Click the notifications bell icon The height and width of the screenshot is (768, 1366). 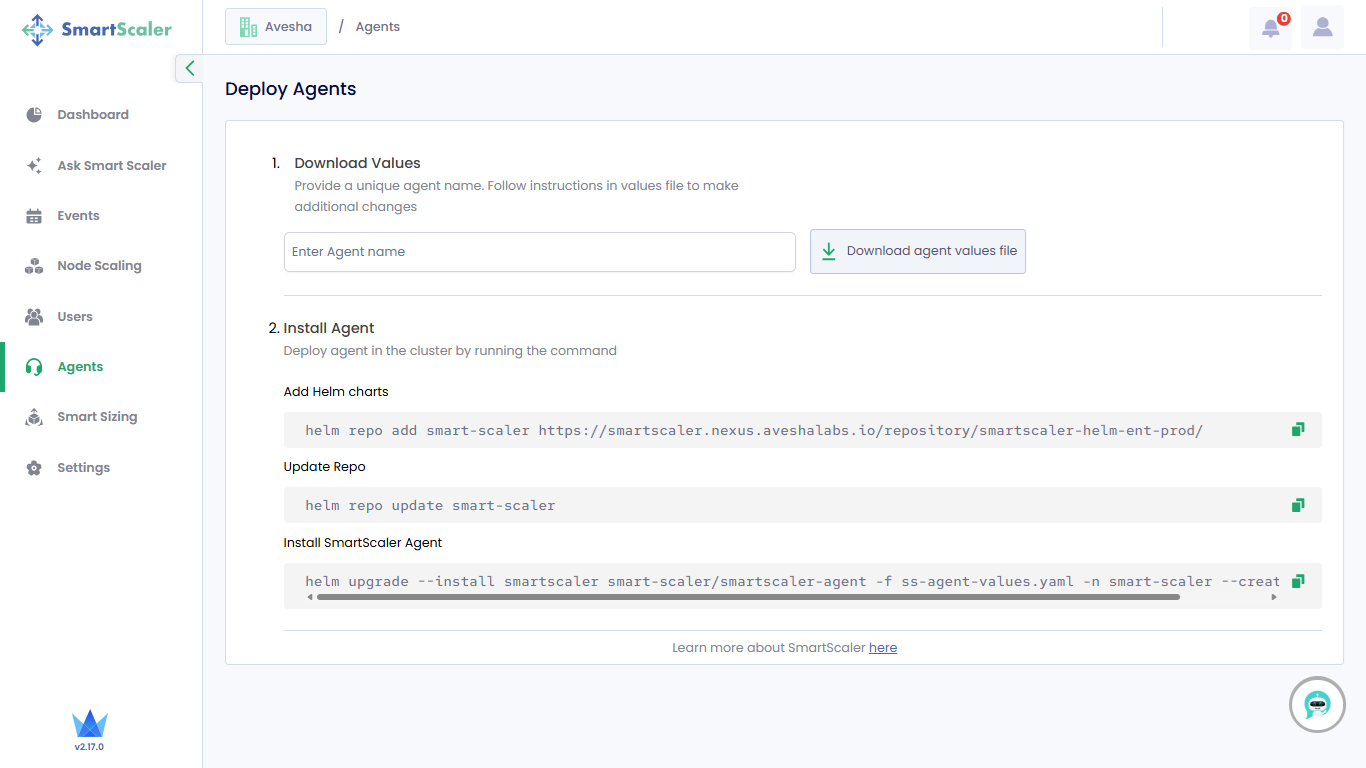[x=1270, y=28]
